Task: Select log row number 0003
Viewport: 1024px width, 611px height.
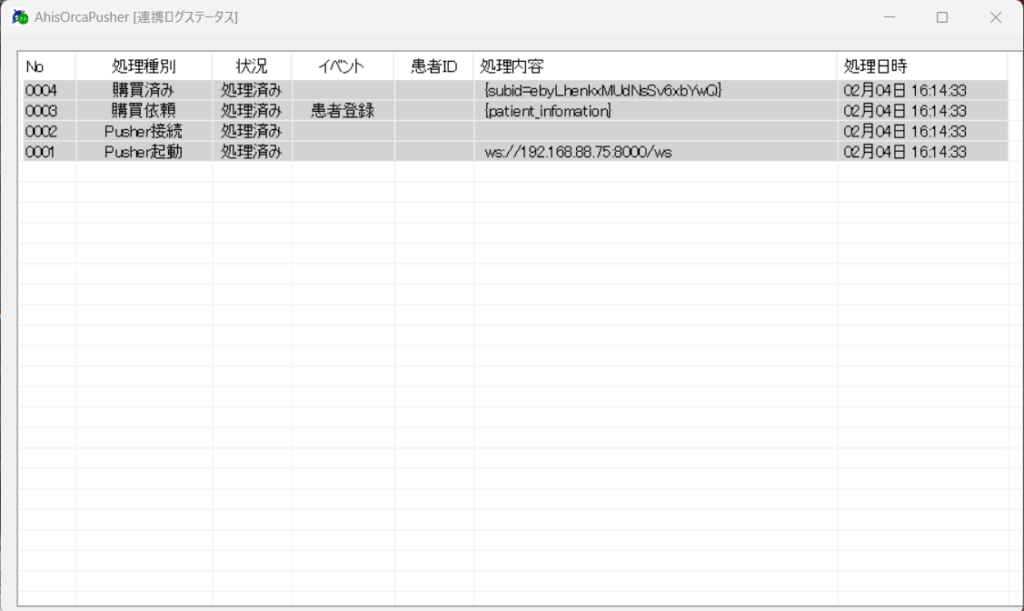Action: [x=41, y=111]
